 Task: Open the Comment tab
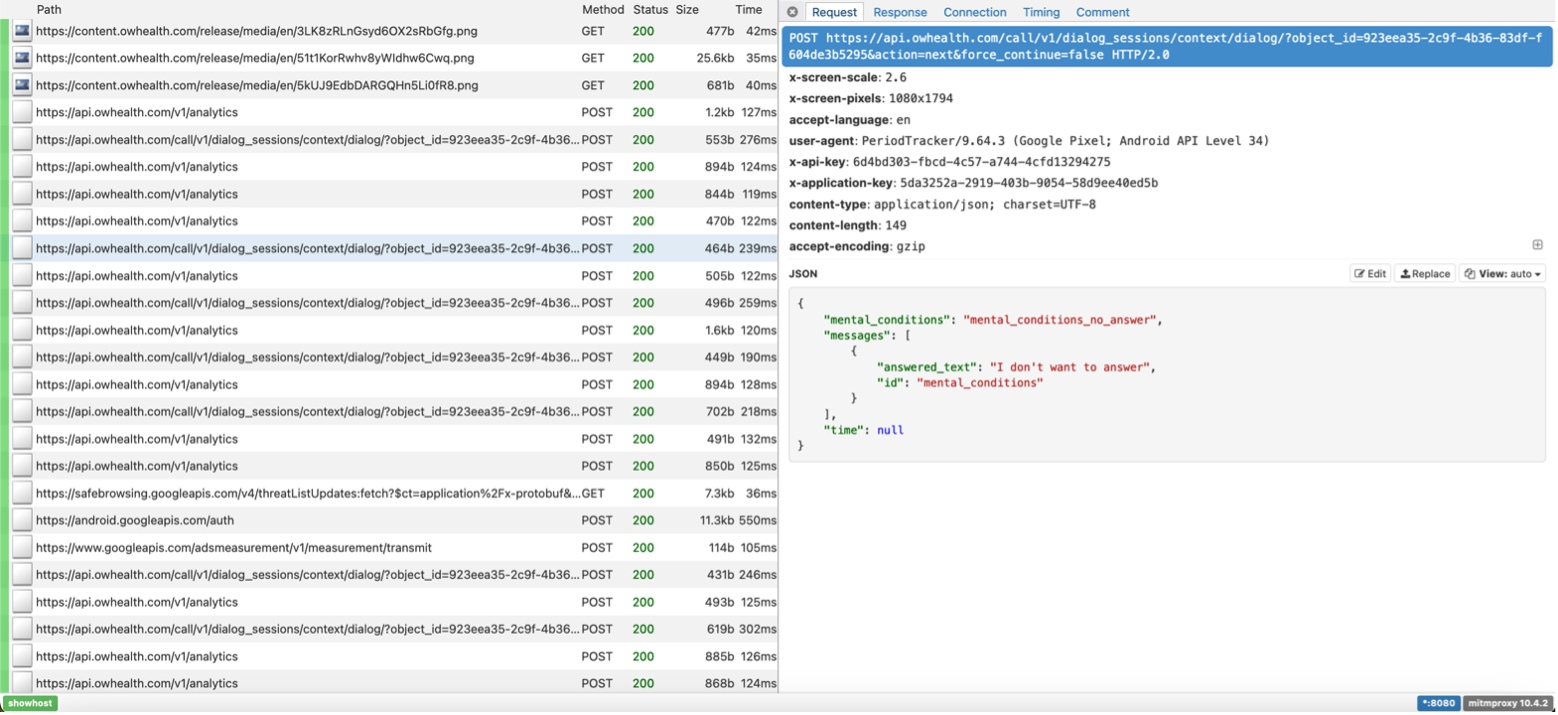1102,12
